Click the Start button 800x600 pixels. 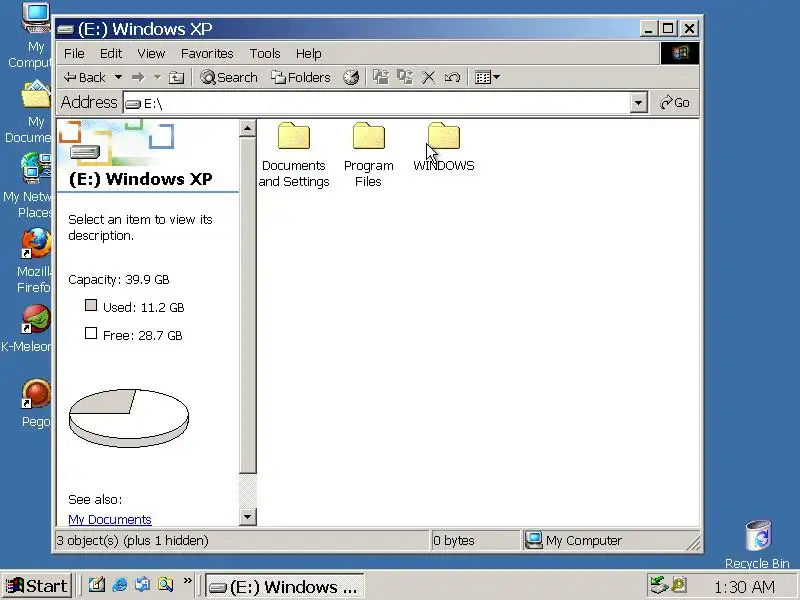(37, 586)
